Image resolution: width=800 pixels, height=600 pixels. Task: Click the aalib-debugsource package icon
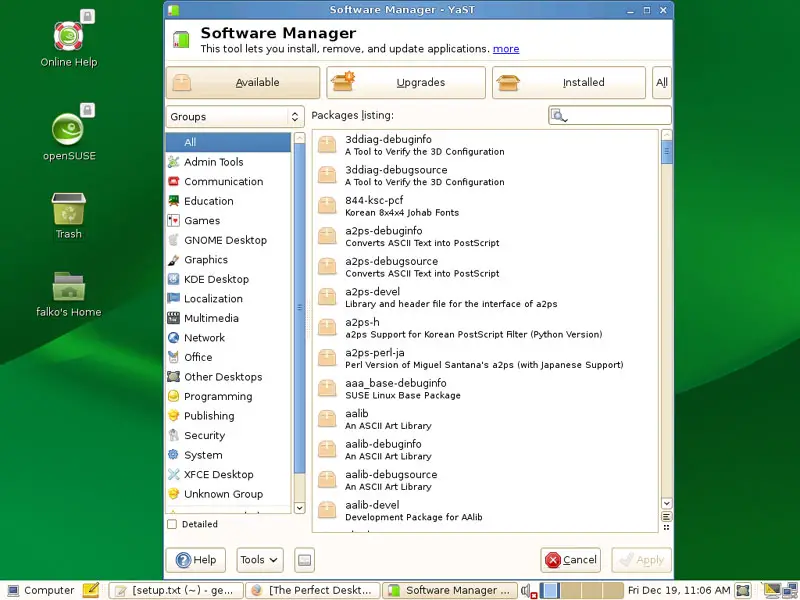(x=327, y=480)
